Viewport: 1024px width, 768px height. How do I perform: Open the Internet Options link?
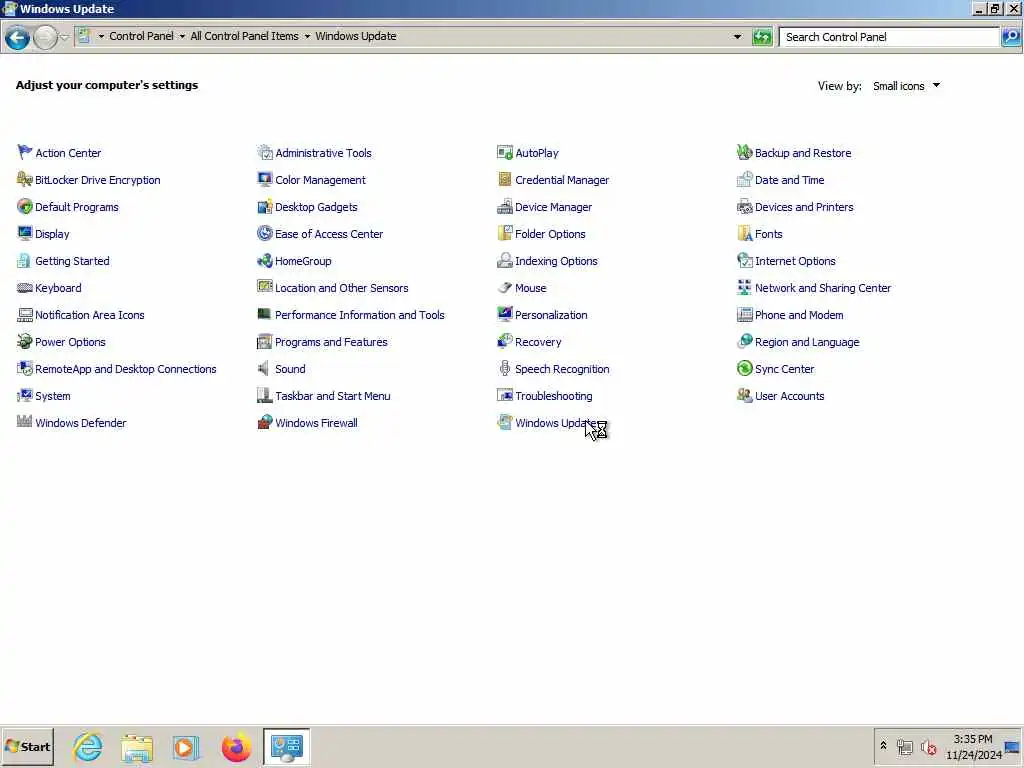point(795,261)
